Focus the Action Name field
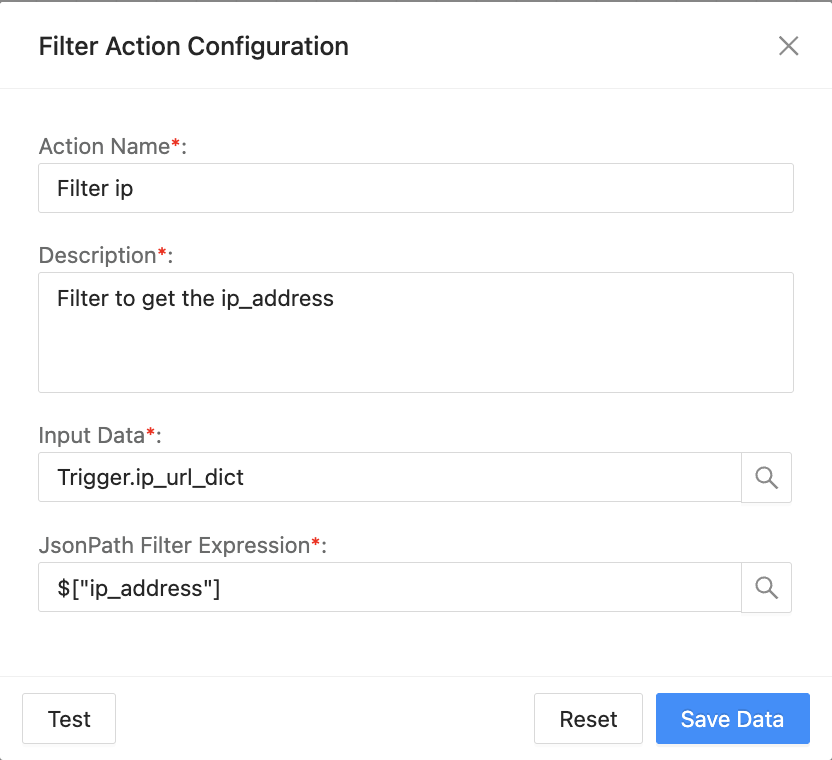Image resolution: width=832 pixels, height=760 pixels. tap(415, 188)
